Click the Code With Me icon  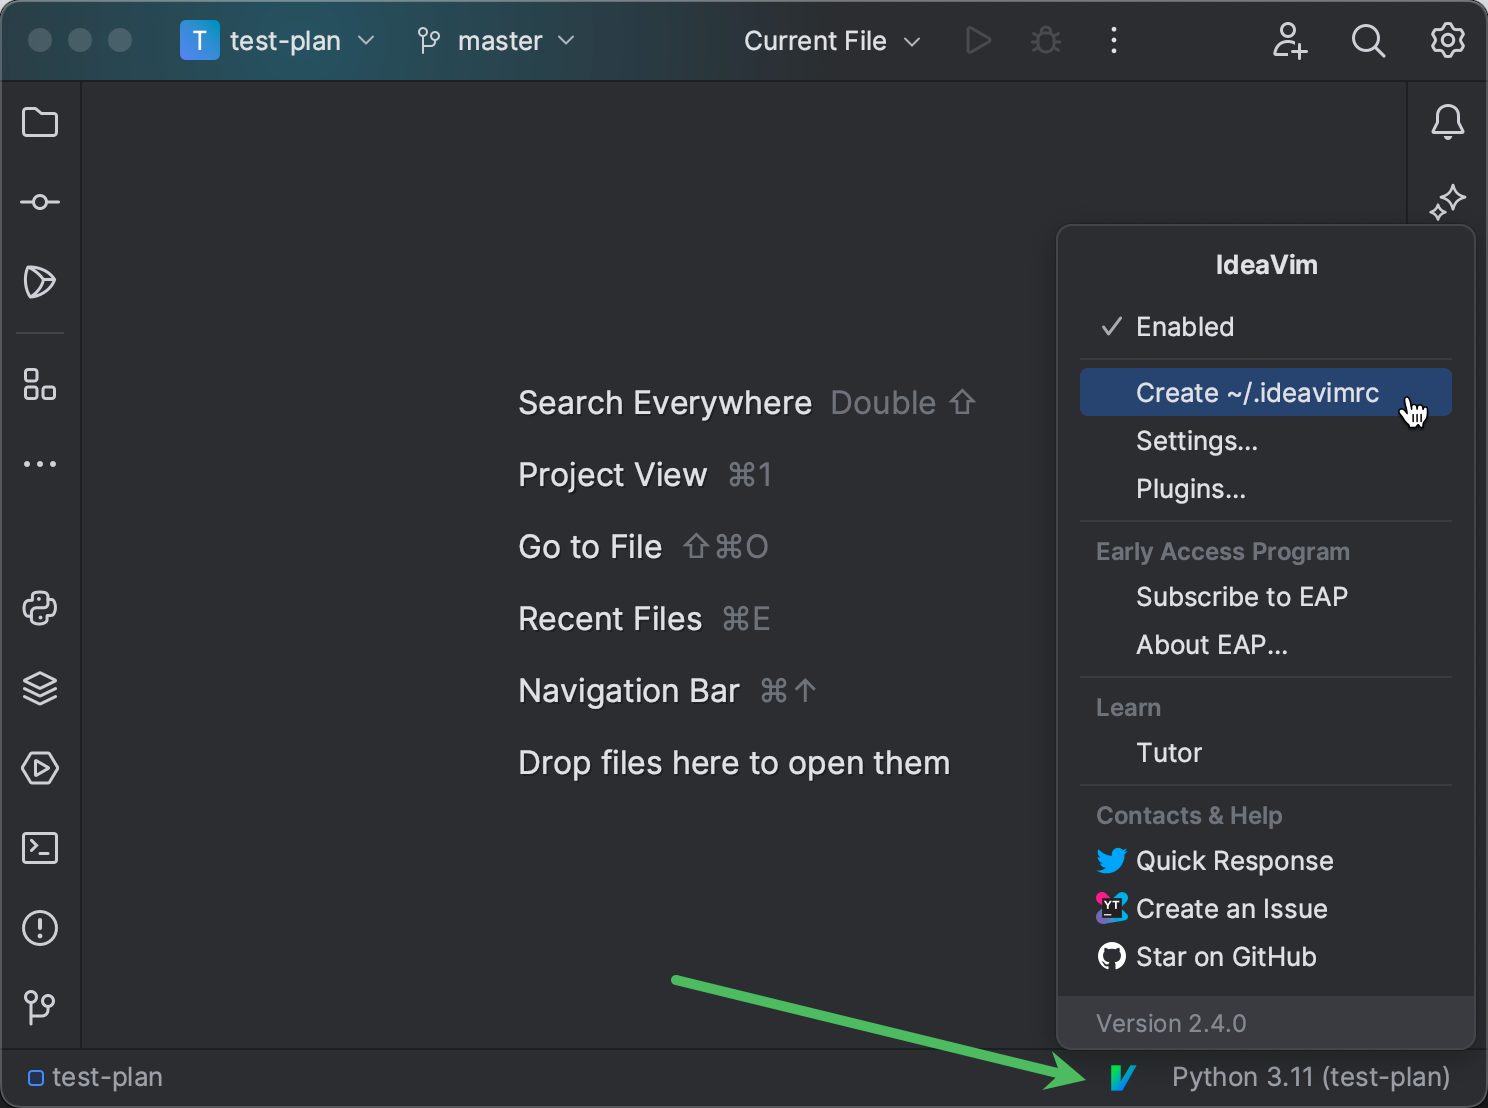tap(1289, 40)
